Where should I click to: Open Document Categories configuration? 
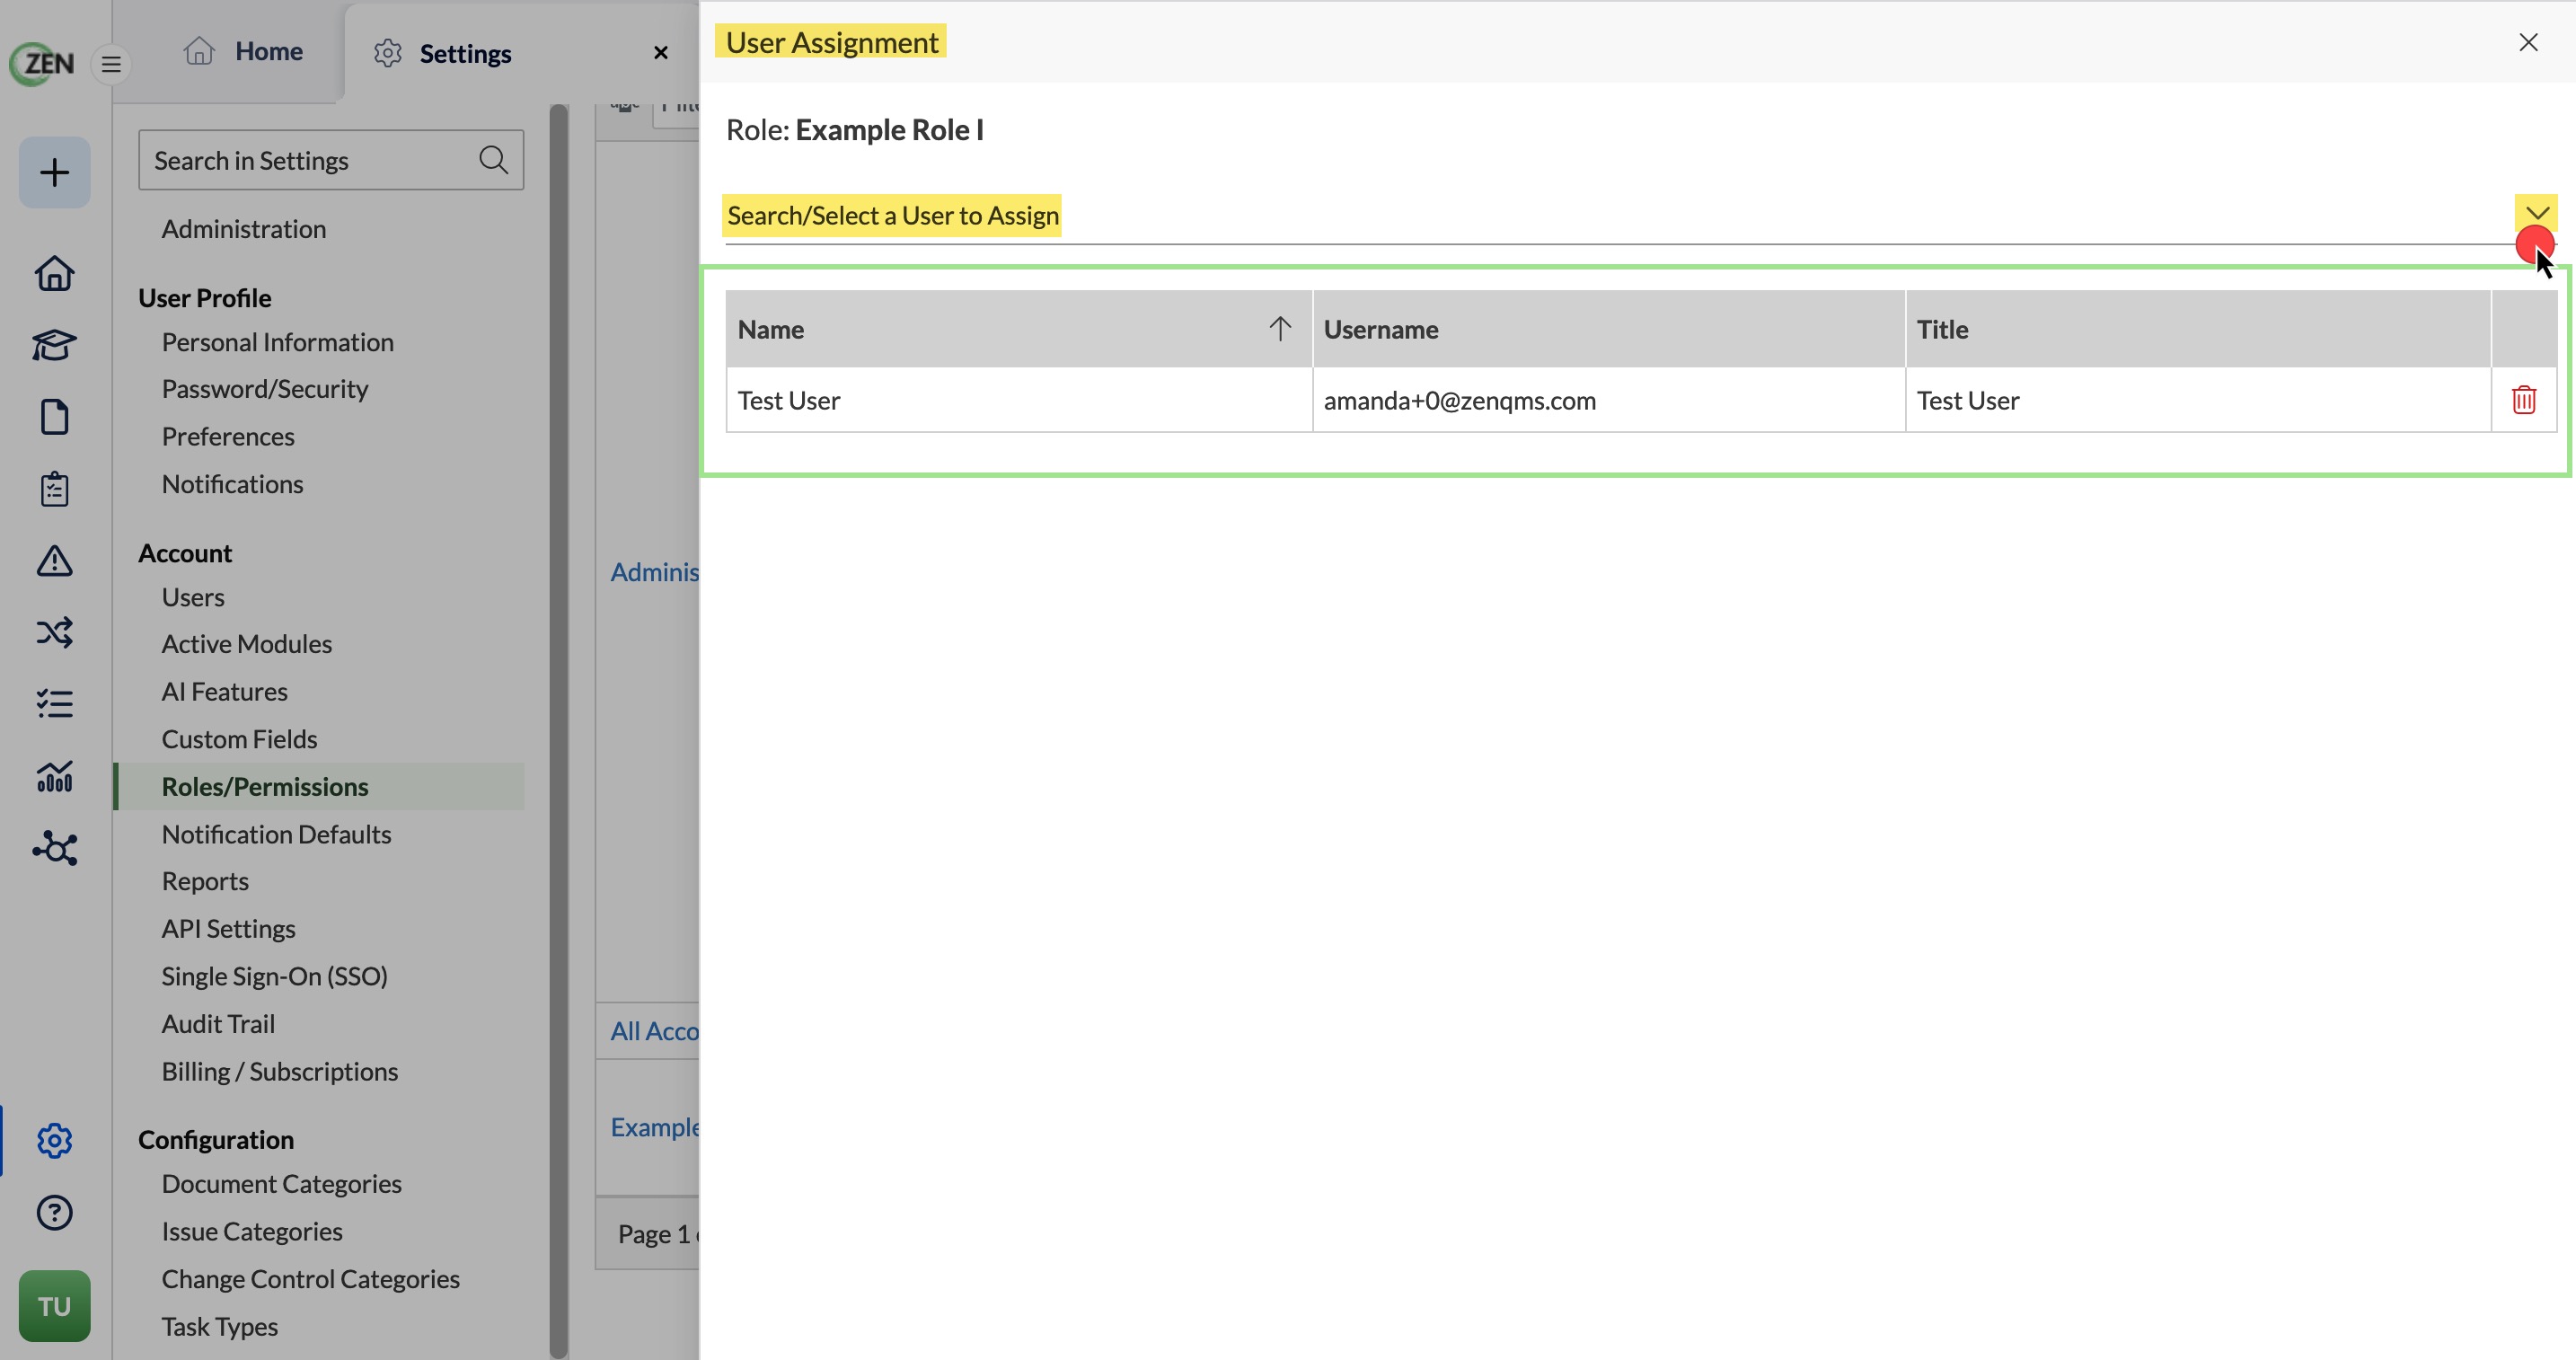pos(281,1184)
